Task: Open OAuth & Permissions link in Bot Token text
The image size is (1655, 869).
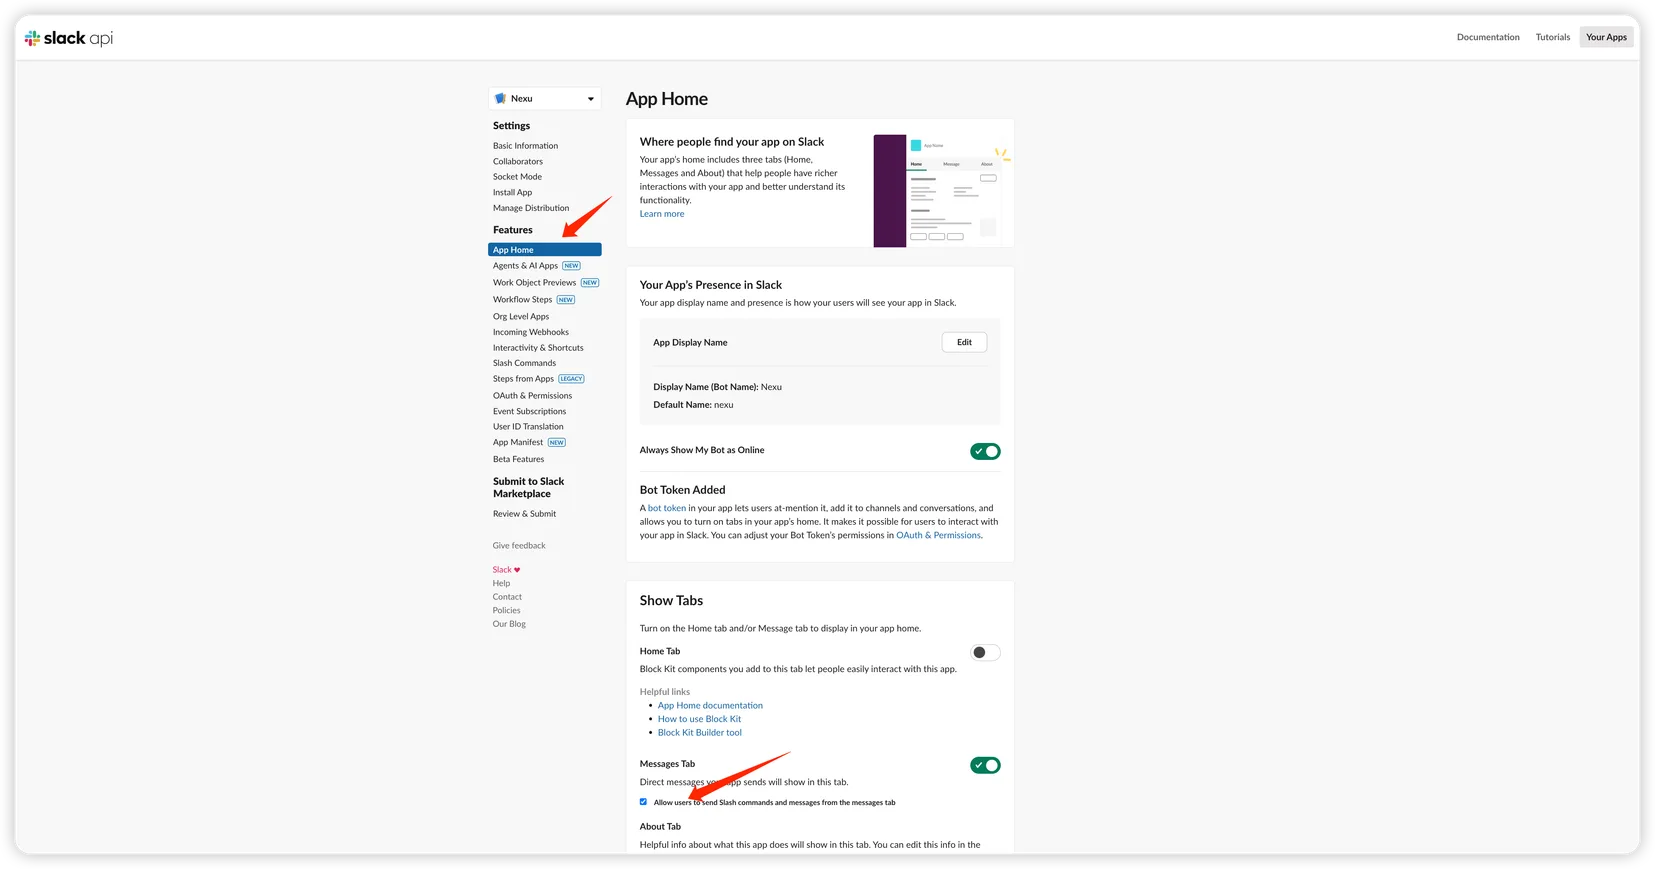Action: point(938,535)
